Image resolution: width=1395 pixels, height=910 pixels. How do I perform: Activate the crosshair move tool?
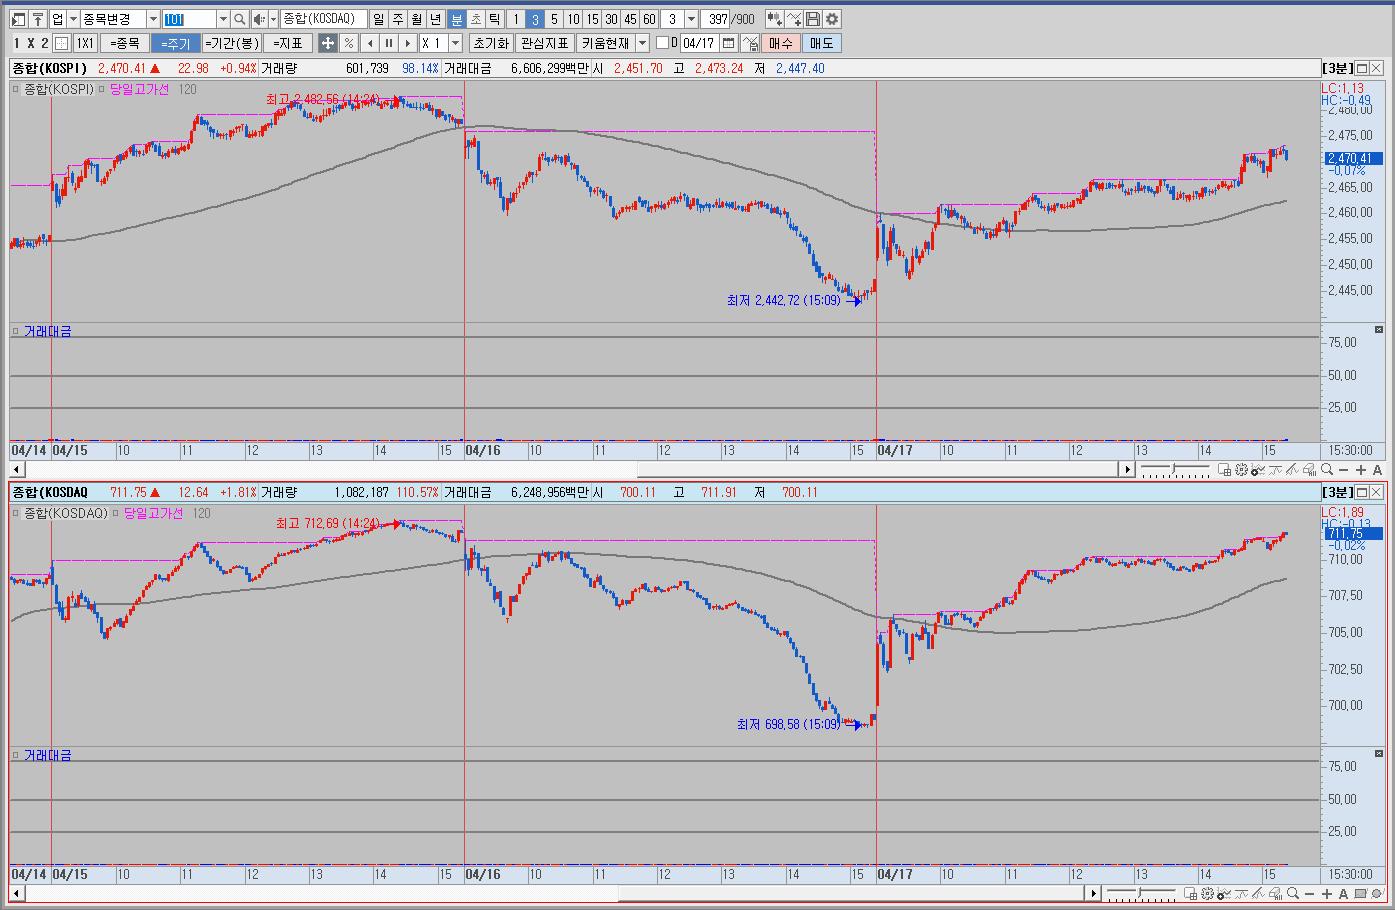[327, 43]
